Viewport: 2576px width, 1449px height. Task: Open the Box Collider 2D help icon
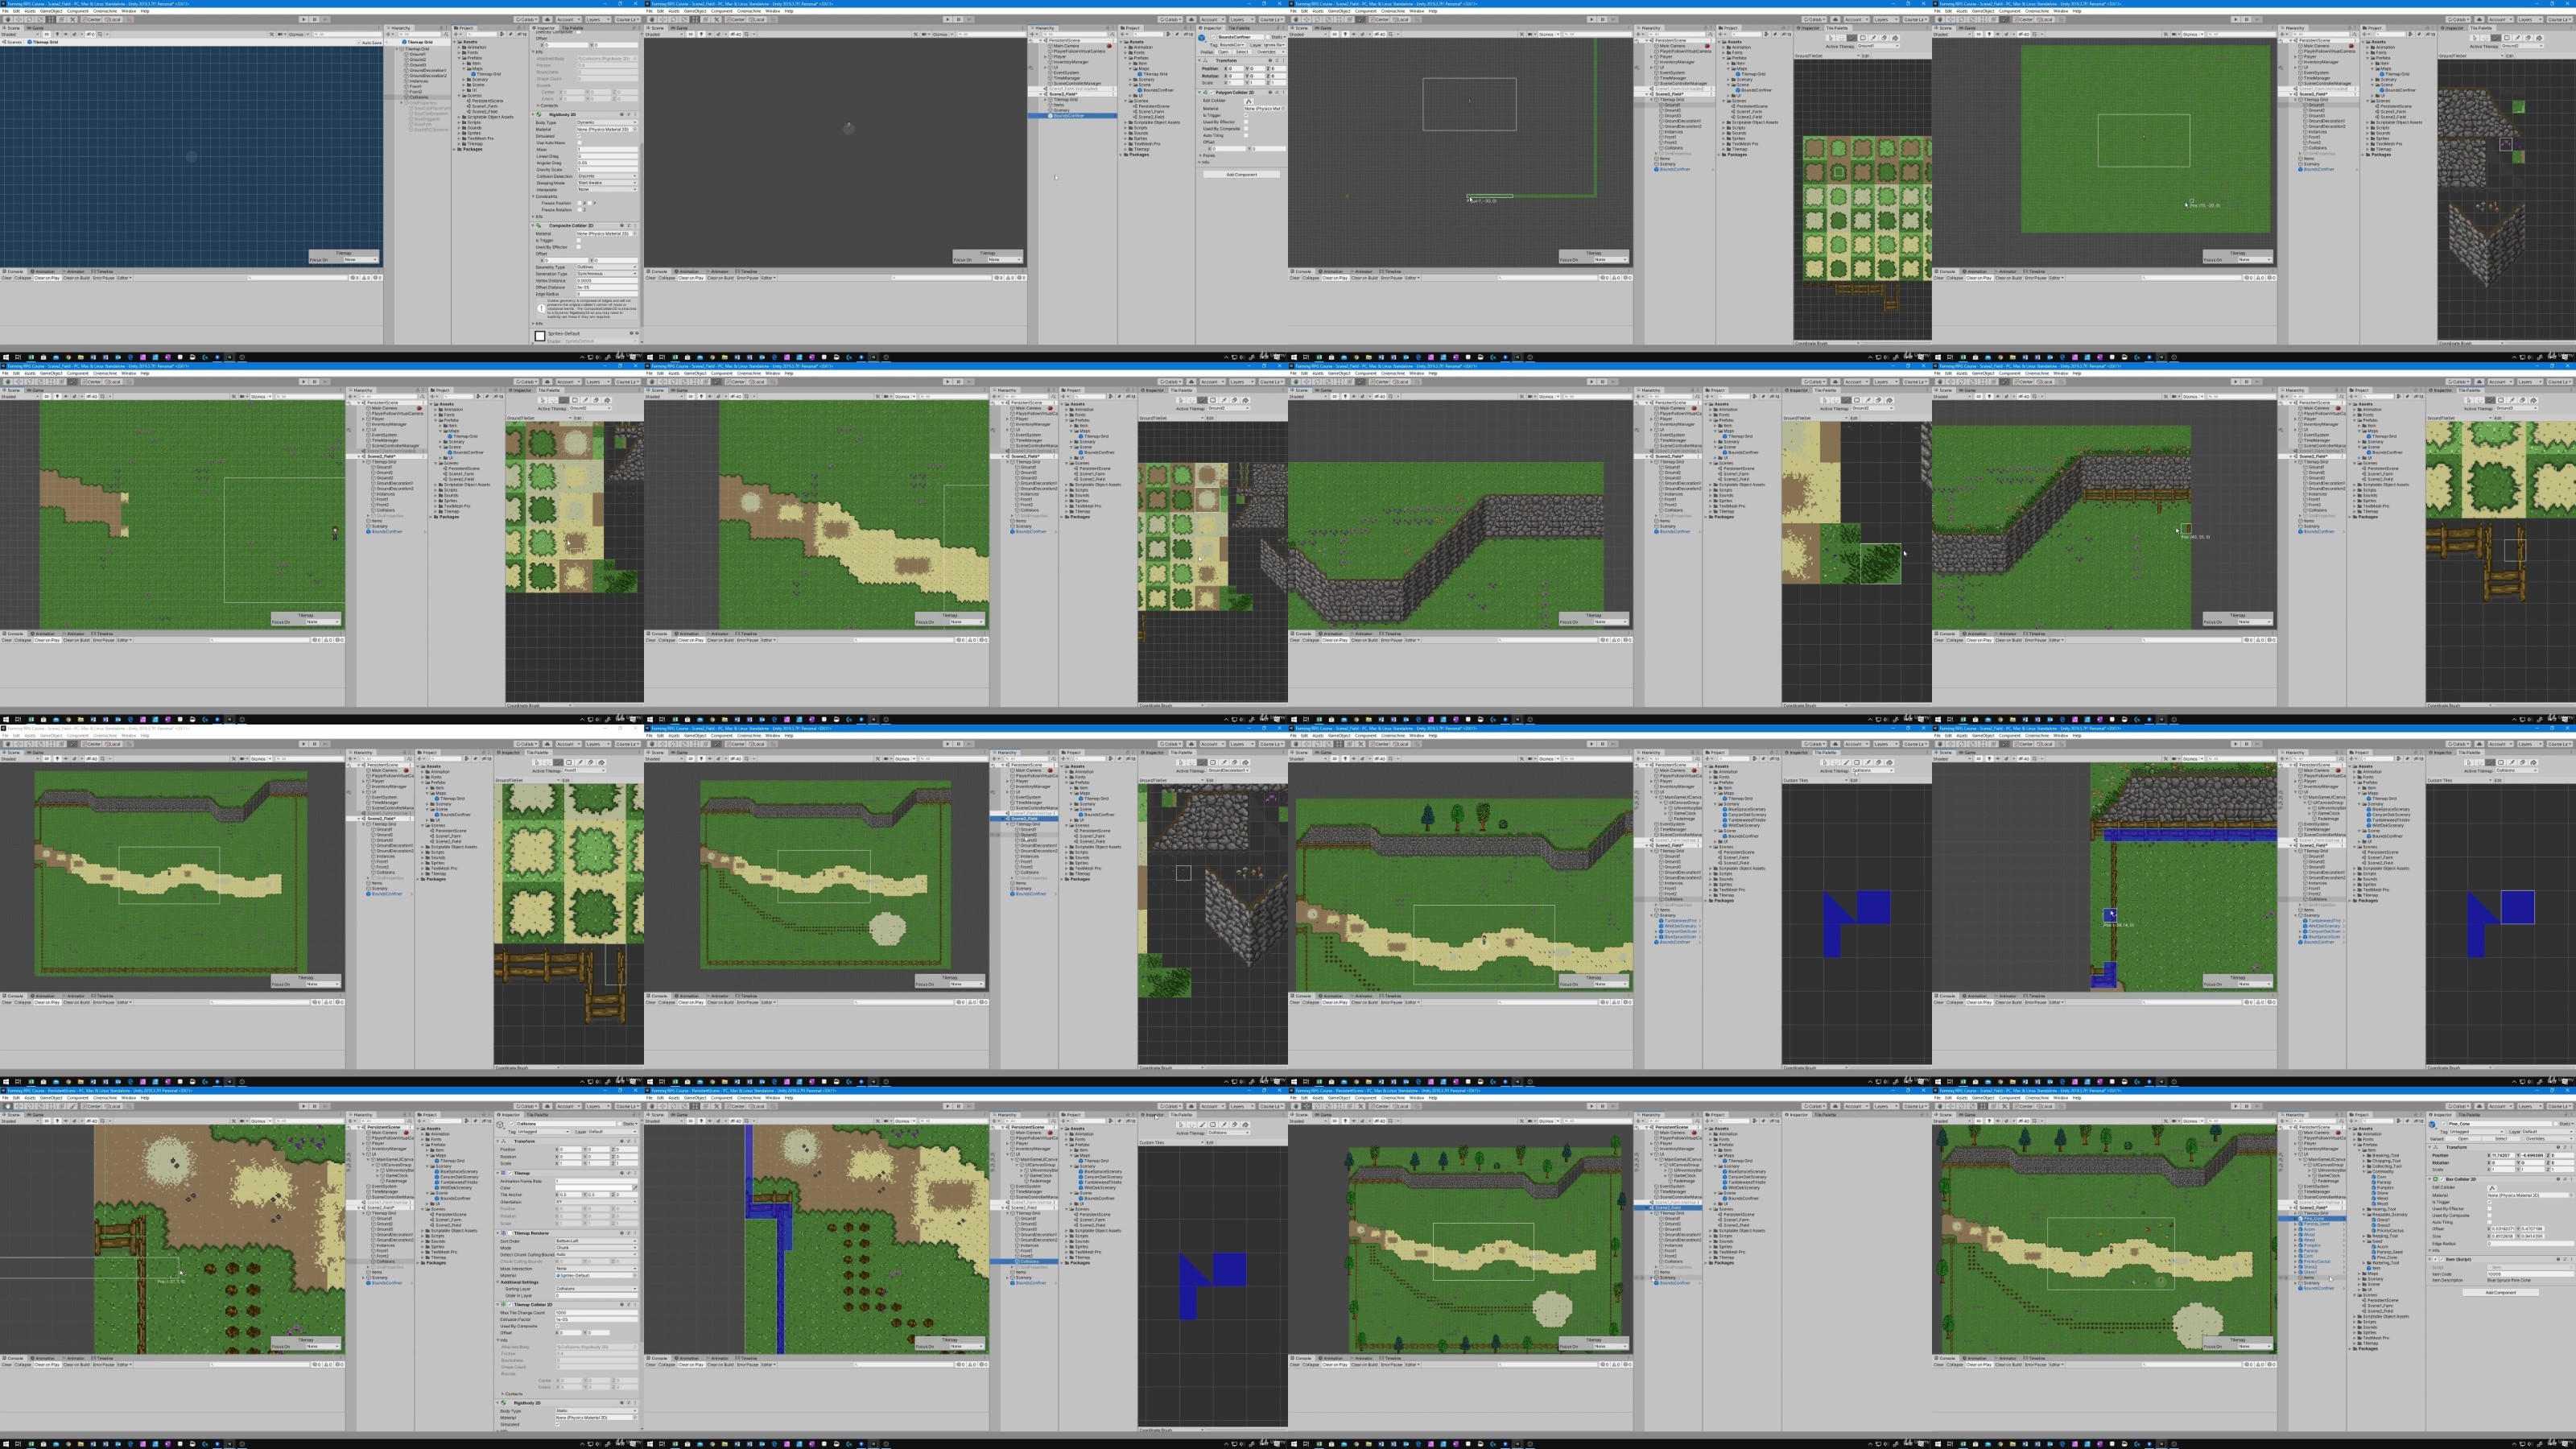point(2558,1179)
